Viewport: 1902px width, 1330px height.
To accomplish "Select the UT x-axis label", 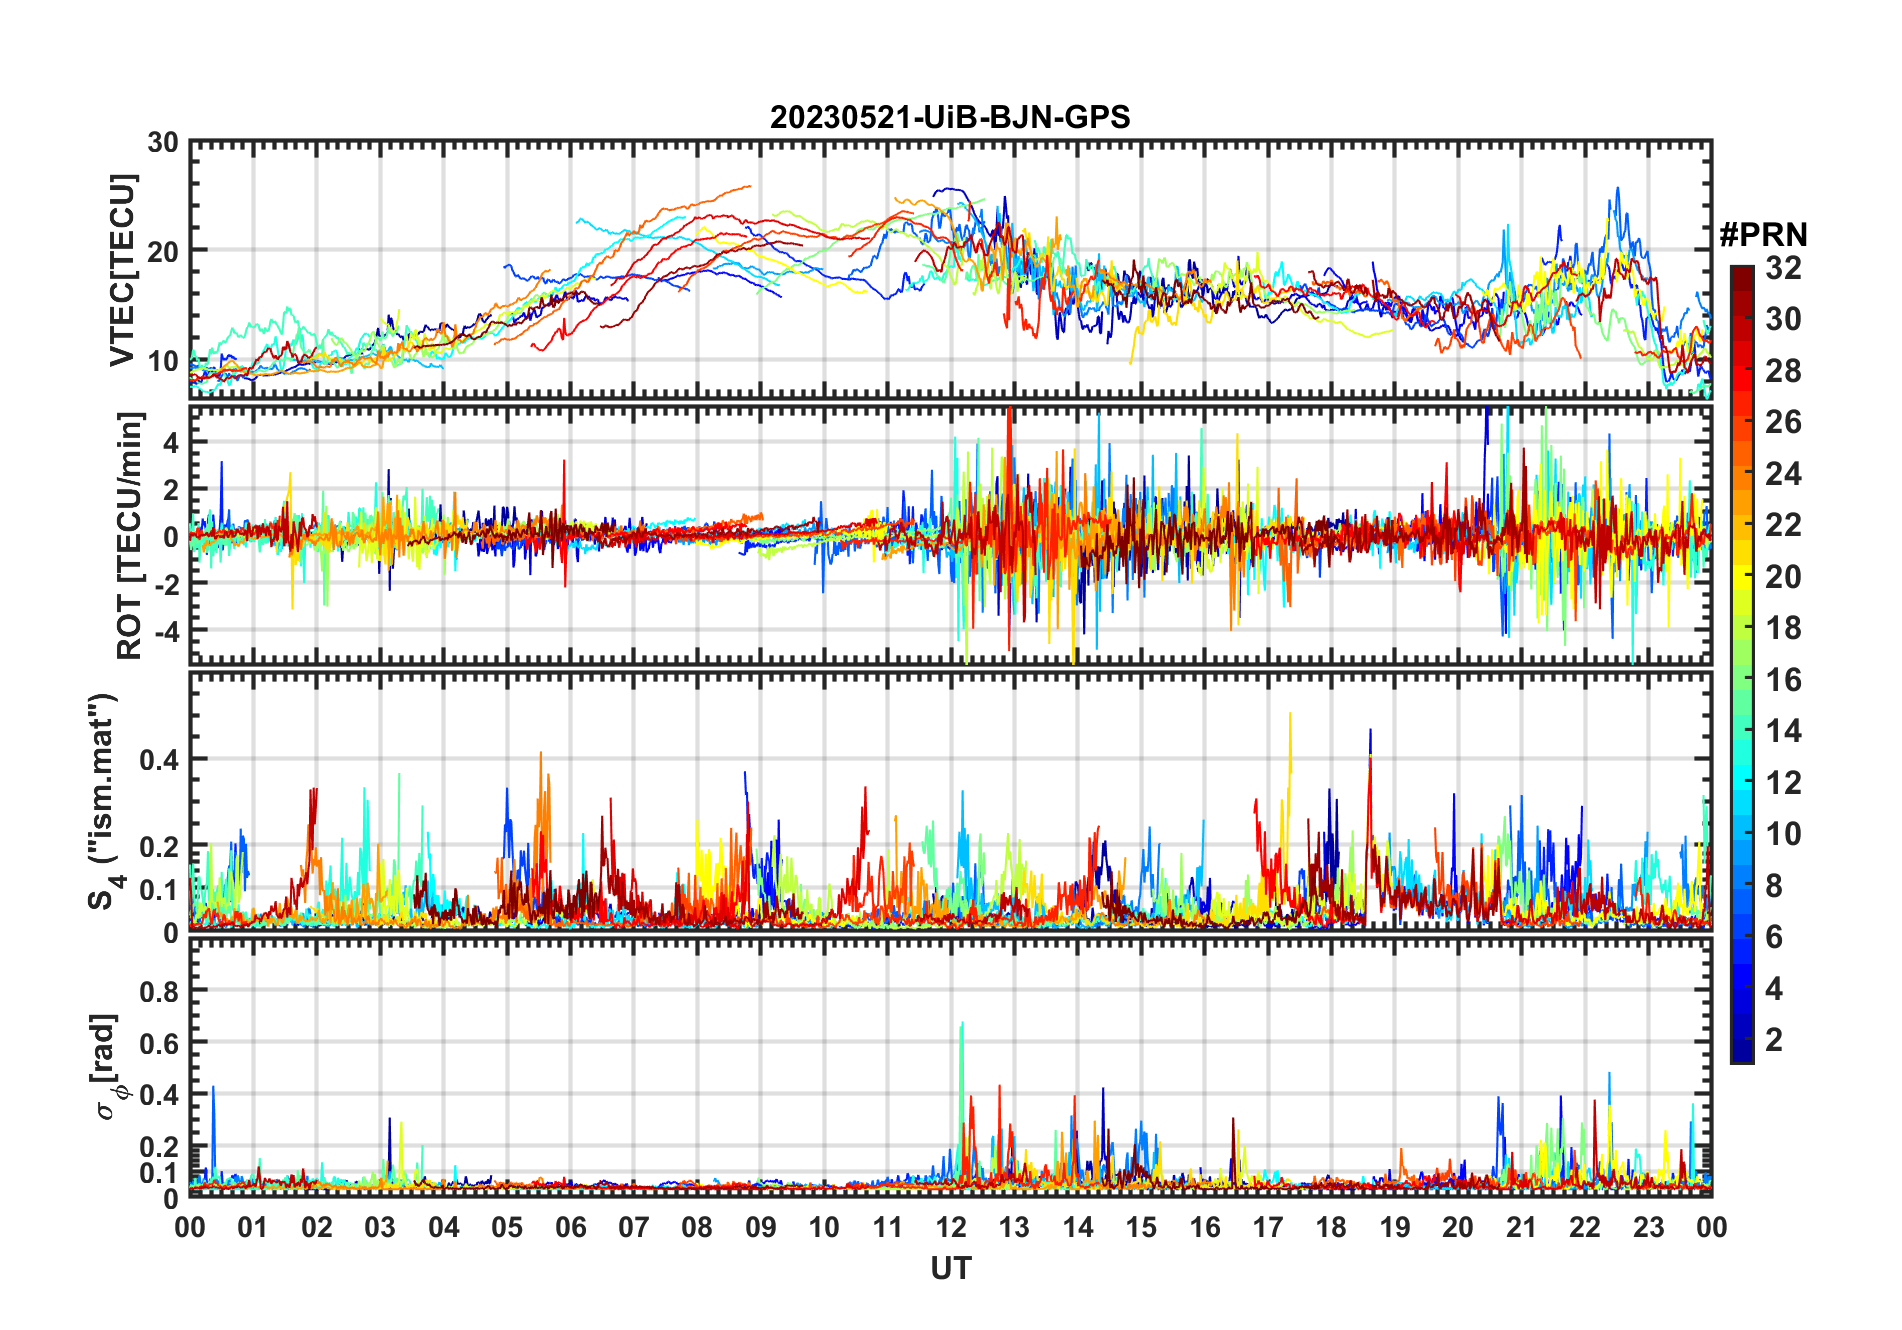I will tap(950, 1268).
